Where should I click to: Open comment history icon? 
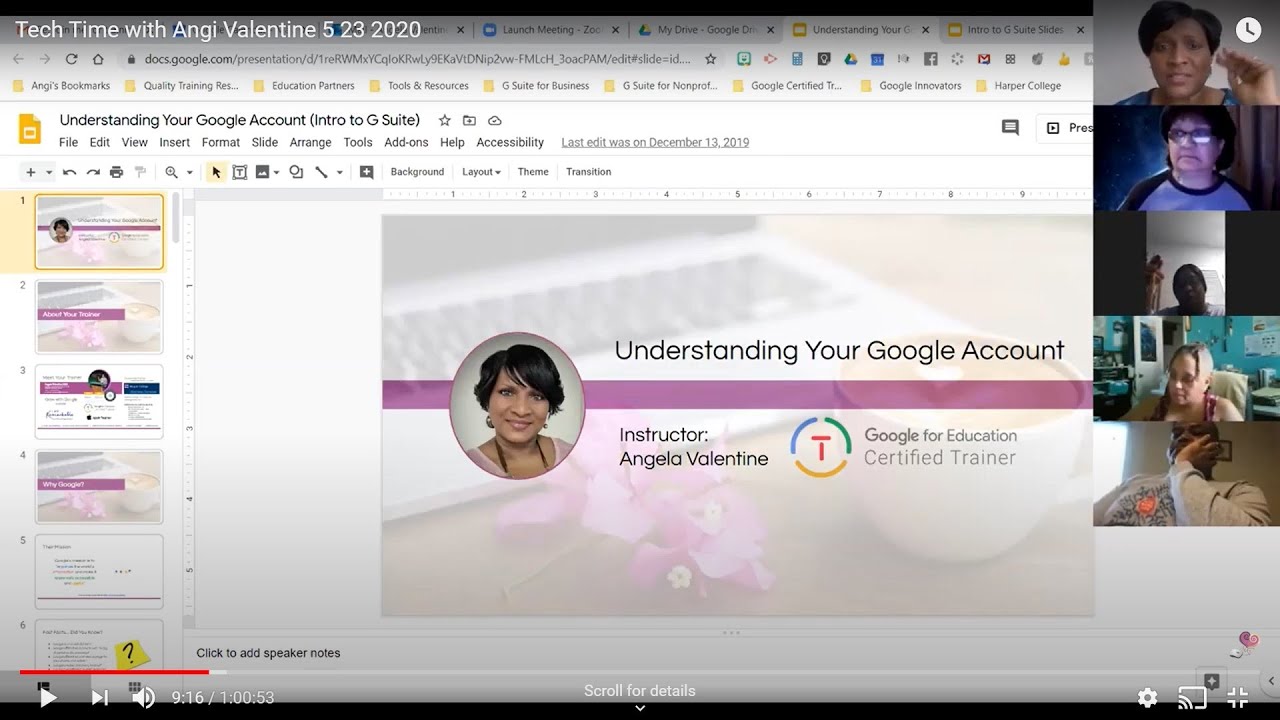tap(1010, 128)
